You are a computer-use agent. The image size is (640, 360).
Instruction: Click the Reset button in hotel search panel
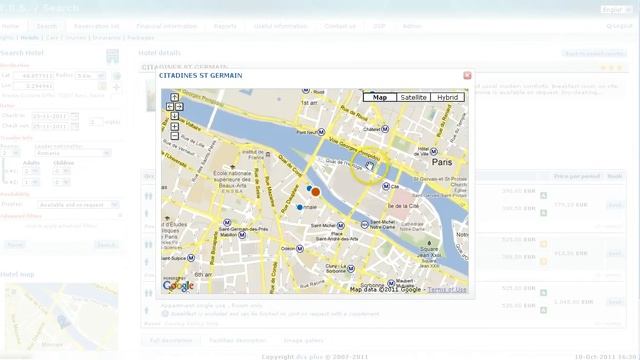click(x=15, y=245)
